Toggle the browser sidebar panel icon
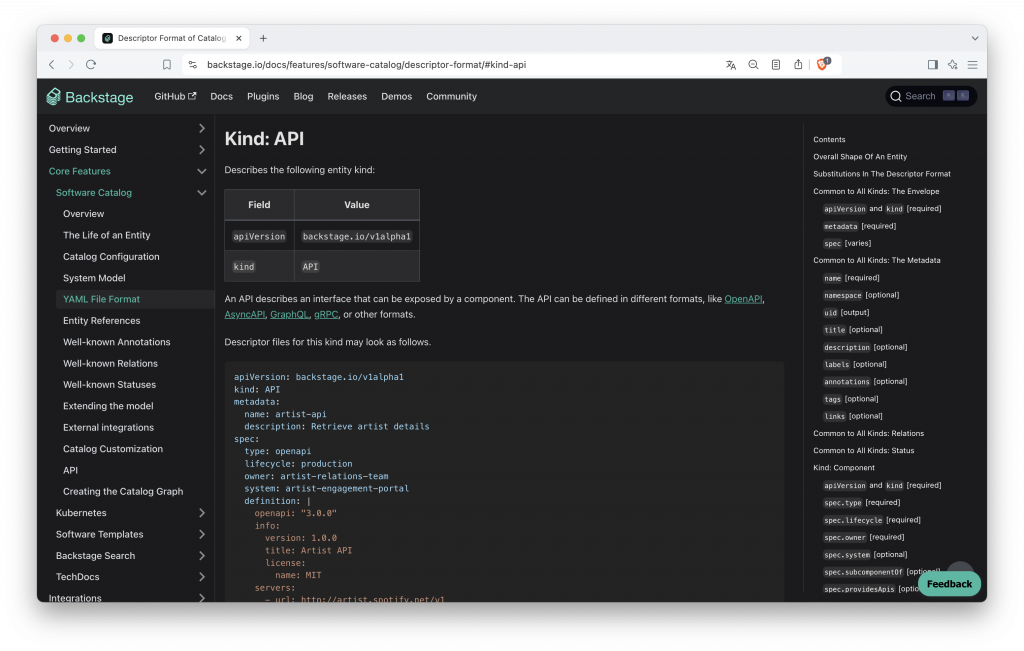 tap(933, 65)
